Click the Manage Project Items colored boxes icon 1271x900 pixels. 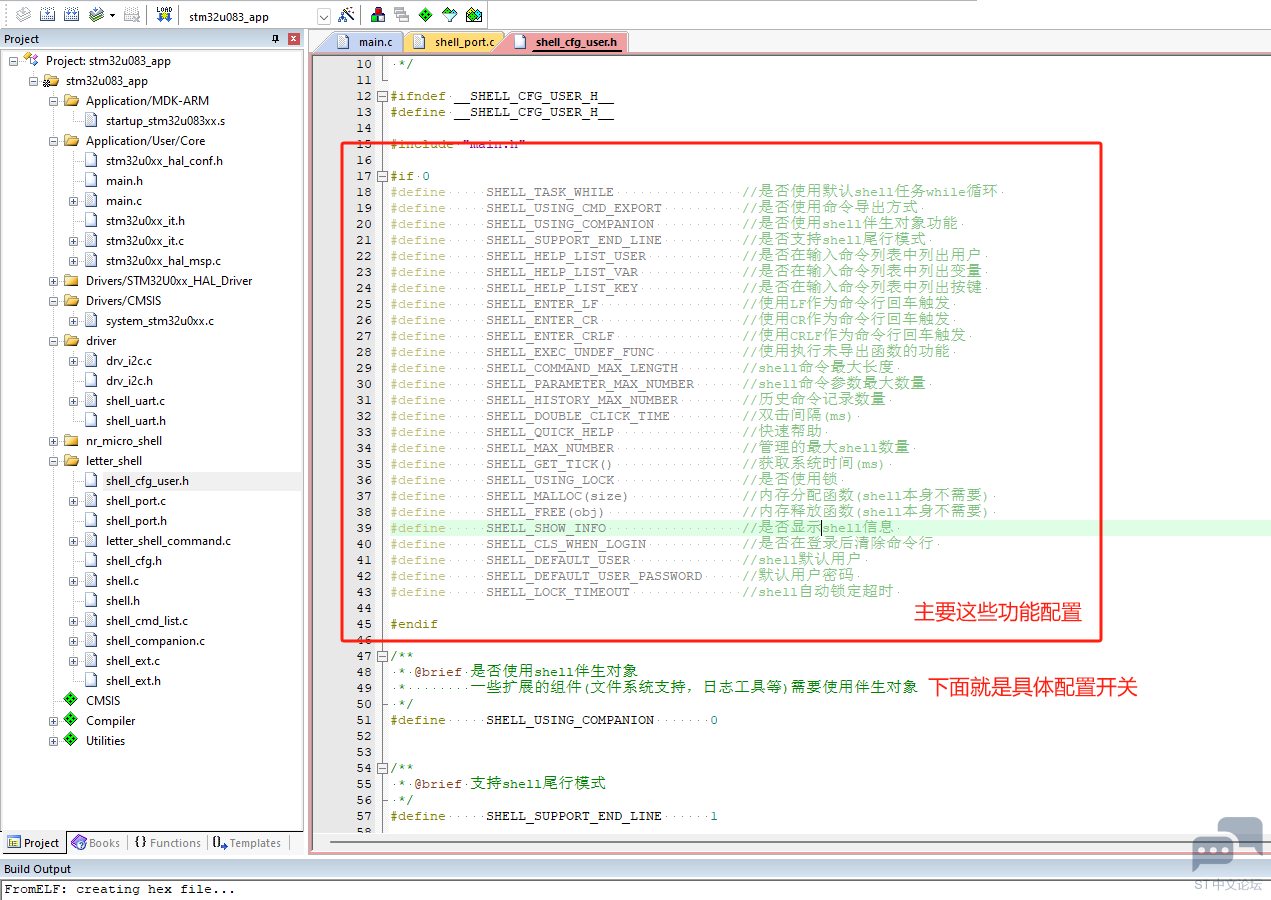coord(378,15)
